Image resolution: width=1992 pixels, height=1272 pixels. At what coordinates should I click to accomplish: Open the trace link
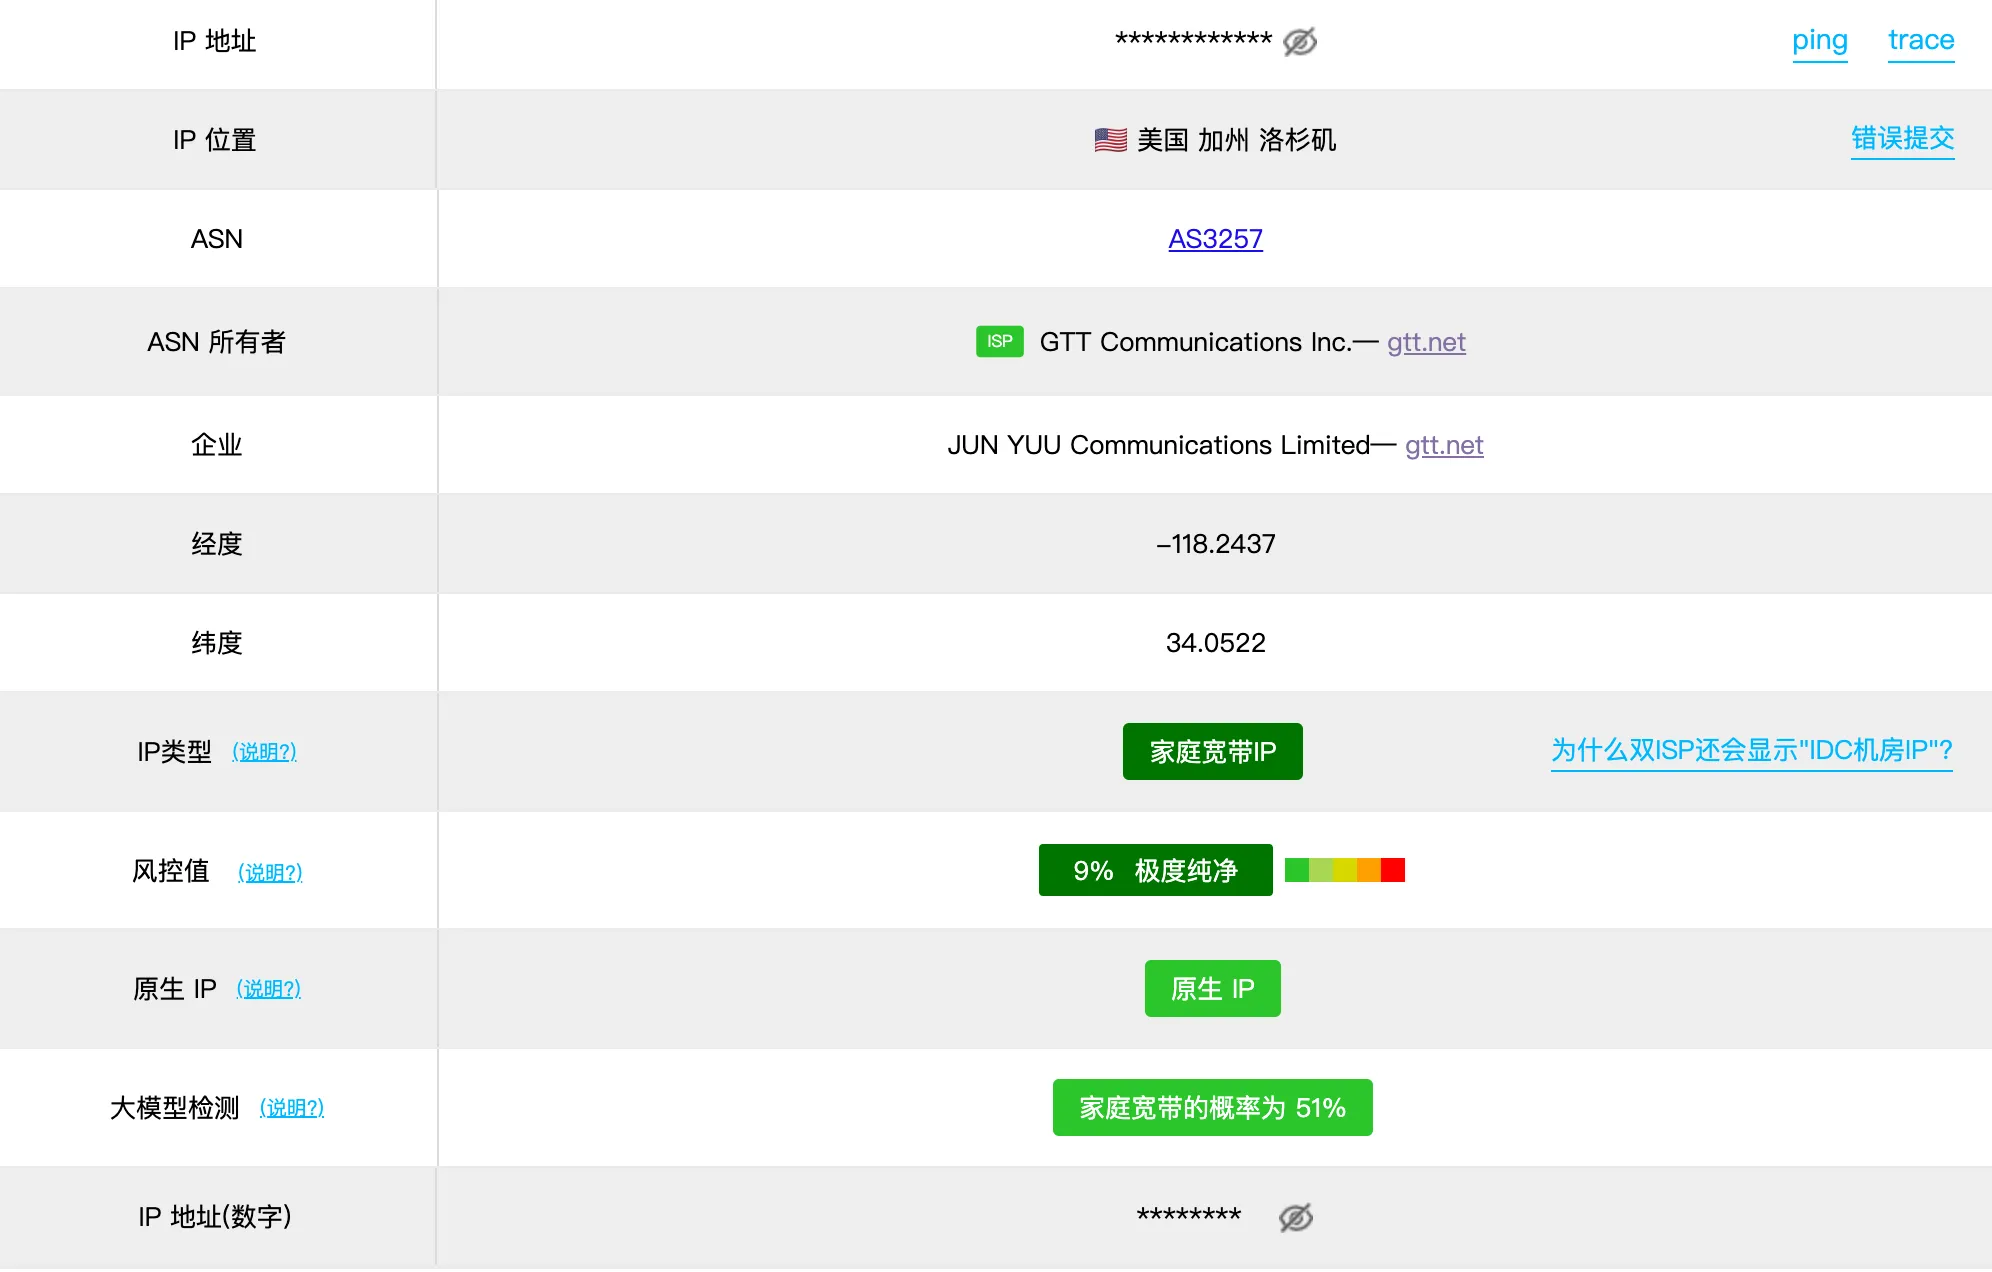[x=1920, y=41]
